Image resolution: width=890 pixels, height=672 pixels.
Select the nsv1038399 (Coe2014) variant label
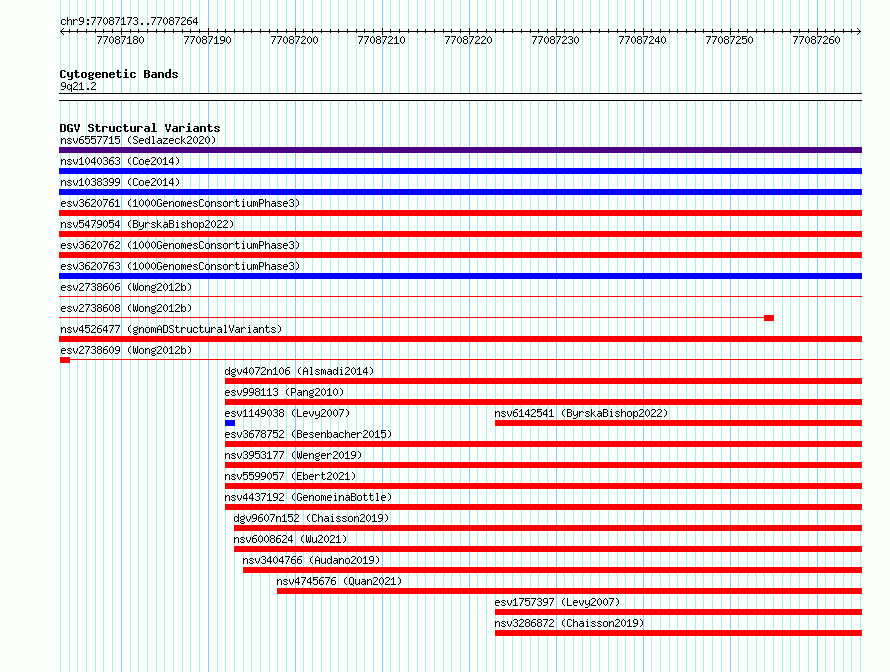click(x=120, y=182)
